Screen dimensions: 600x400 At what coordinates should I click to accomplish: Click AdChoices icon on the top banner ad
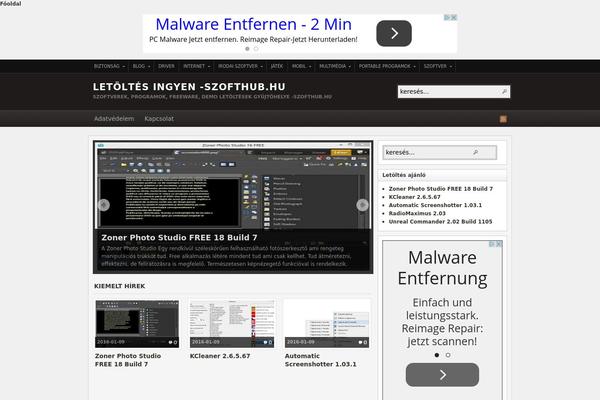[447, 18]
